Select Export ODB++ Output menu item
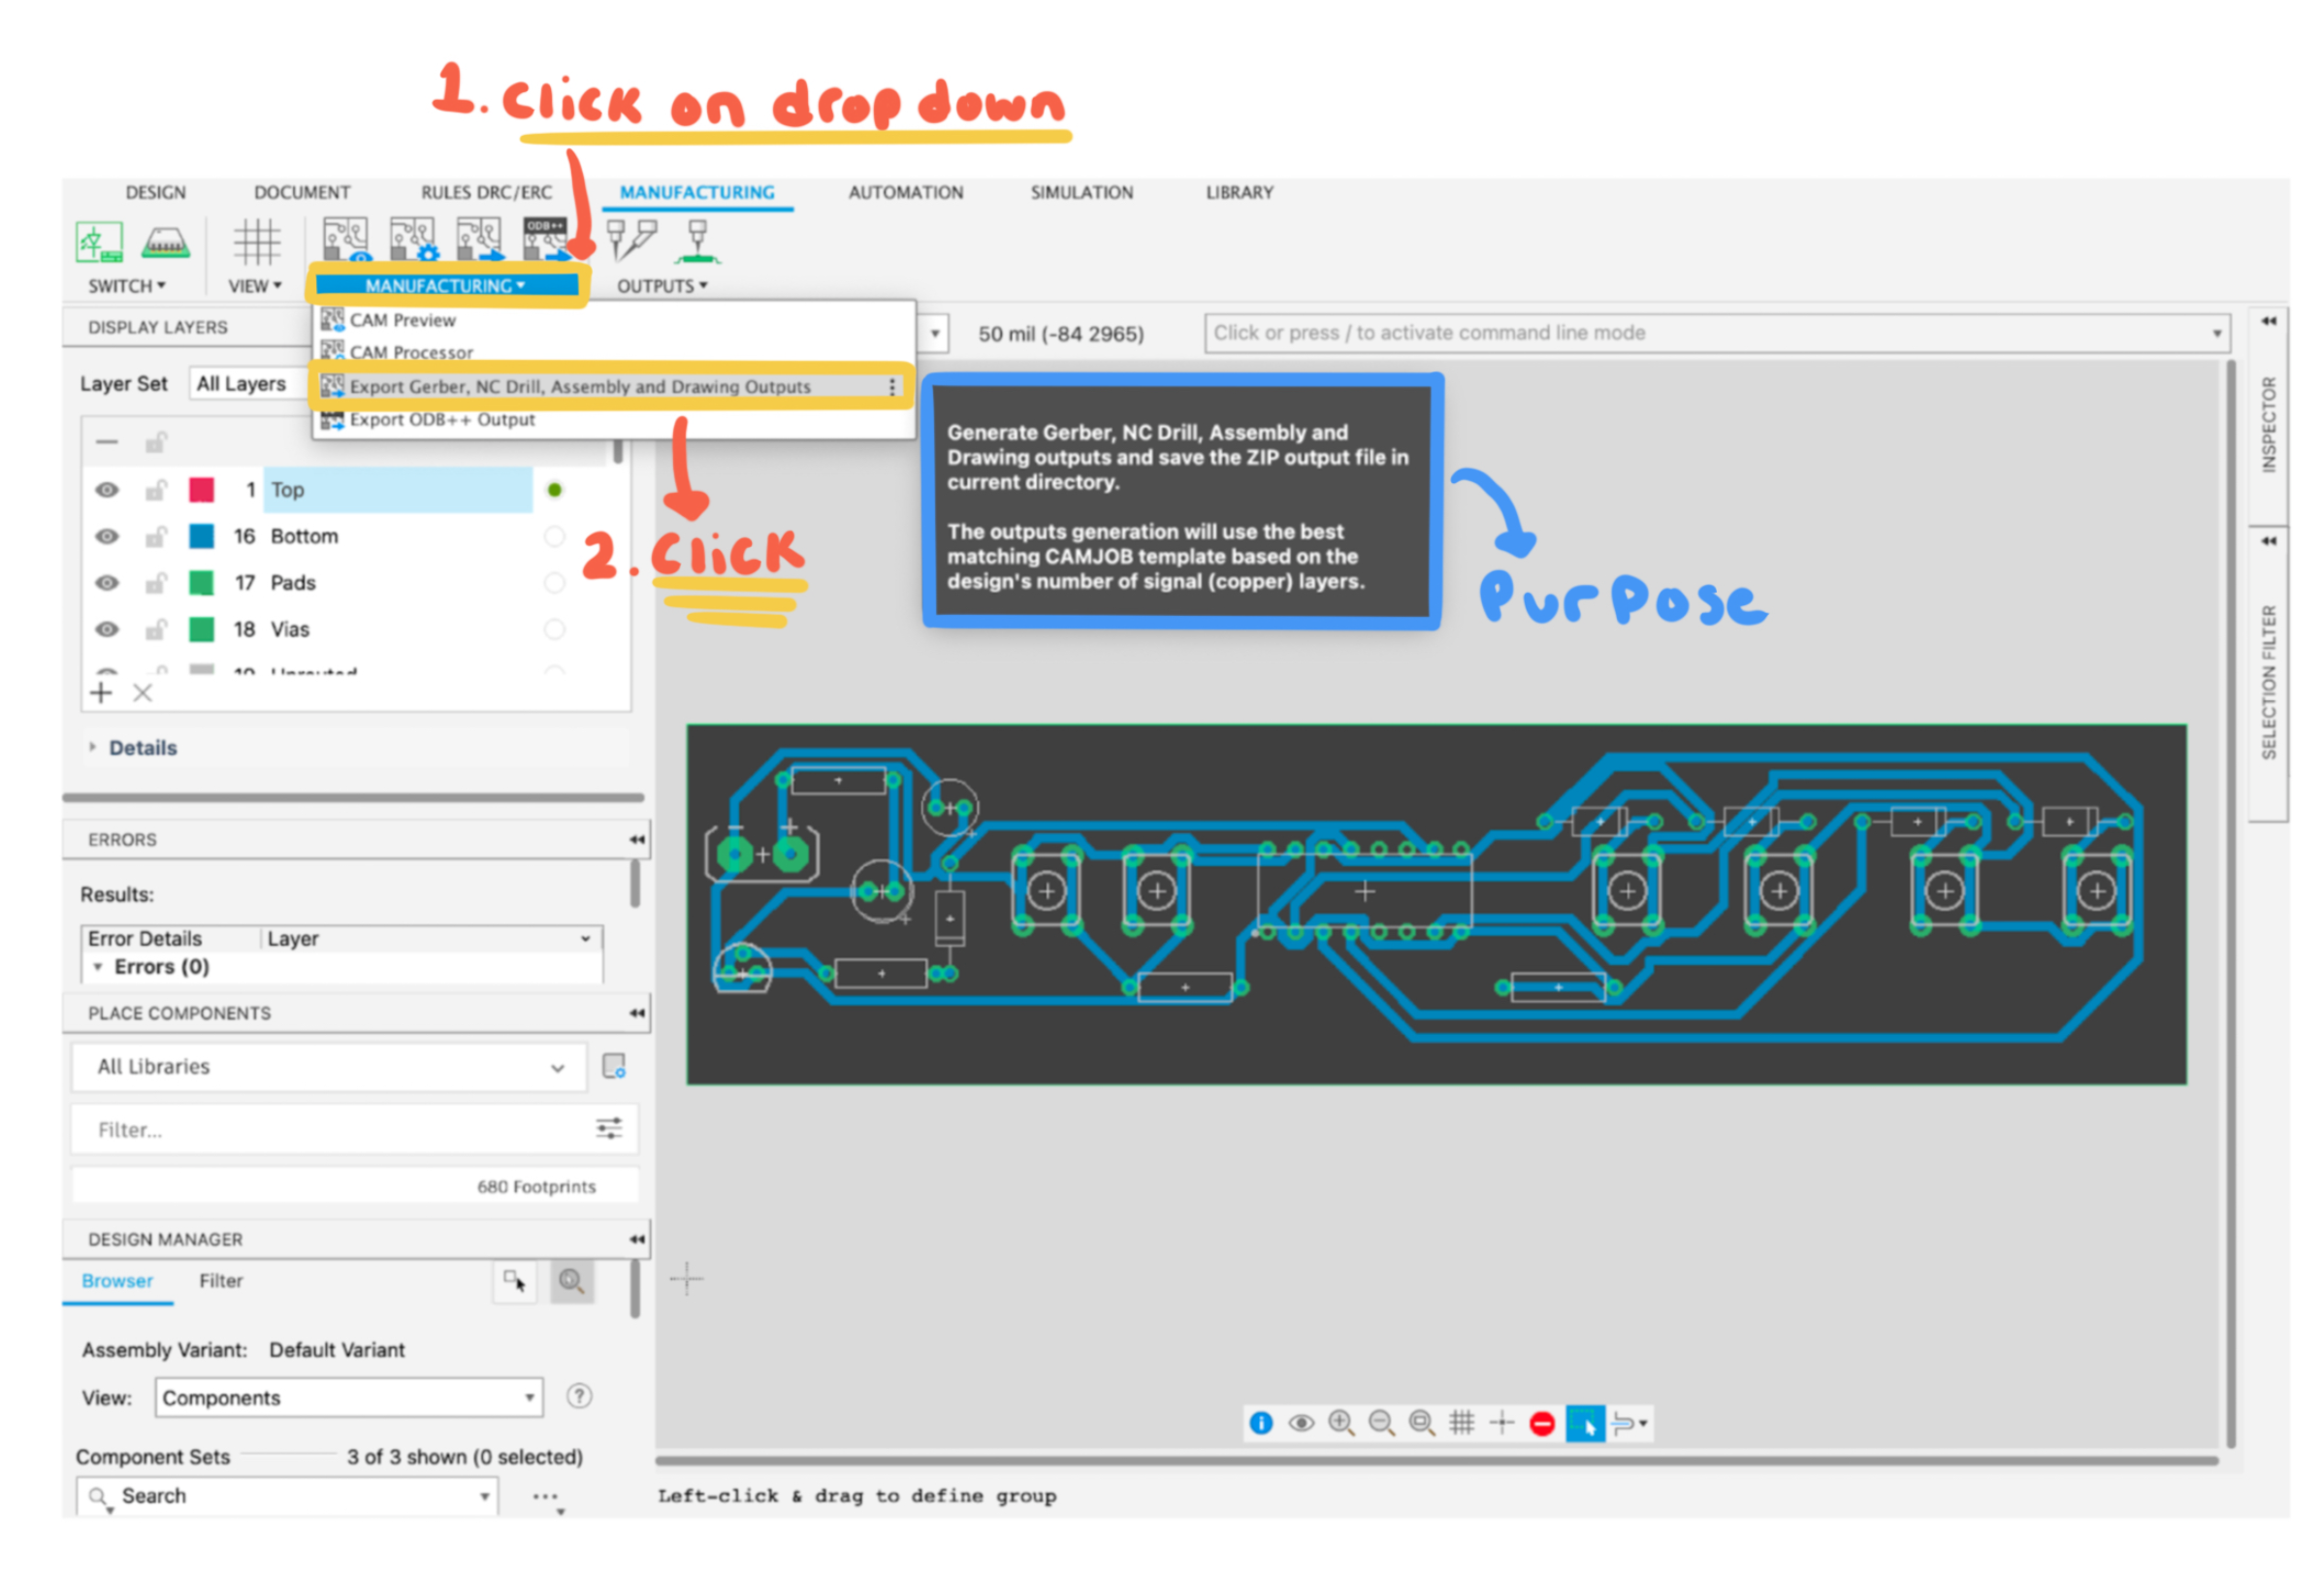The width and height of the screenshot is (2324, 1581). (x=442, y=420)
